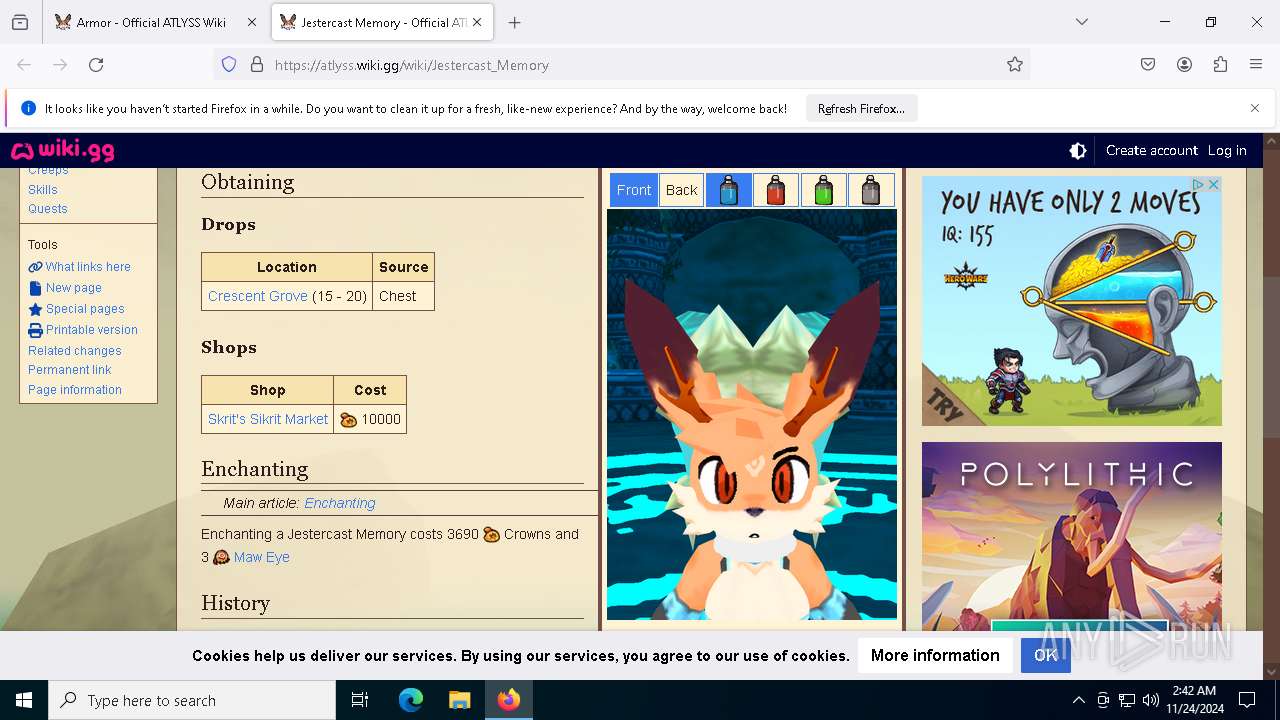The width and height of the screenshot is (1280, 720).
Task: Open the Quests sidebar link
Action: [48, 208]
